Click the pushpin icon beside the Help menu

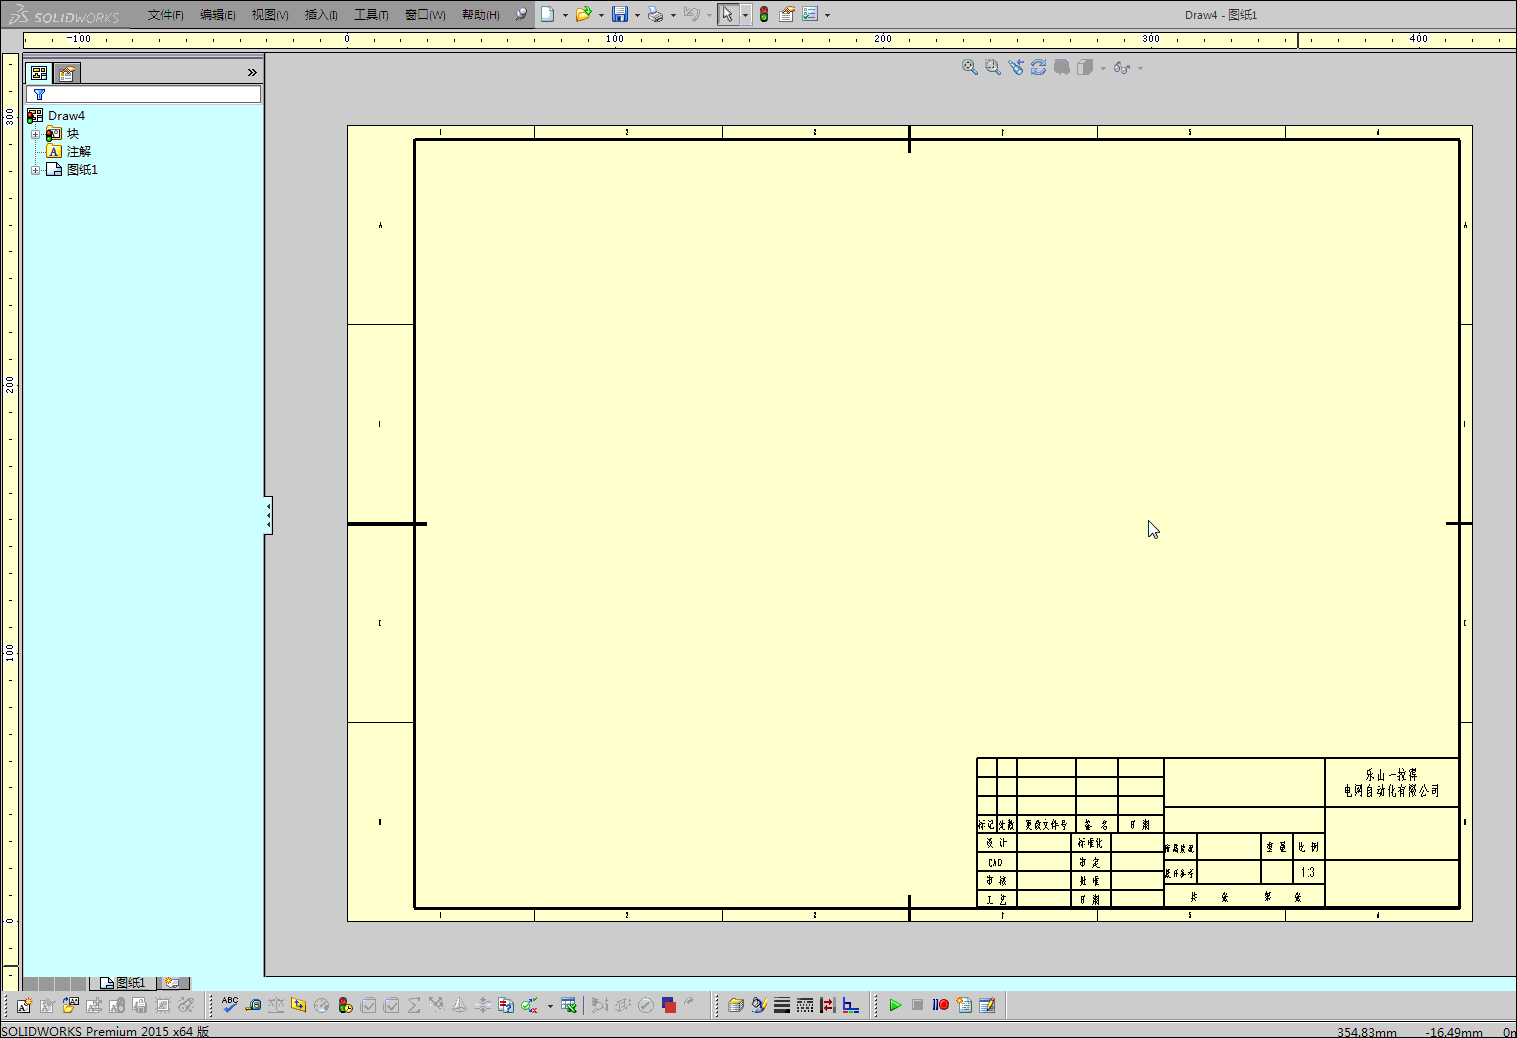coord(521,14)
